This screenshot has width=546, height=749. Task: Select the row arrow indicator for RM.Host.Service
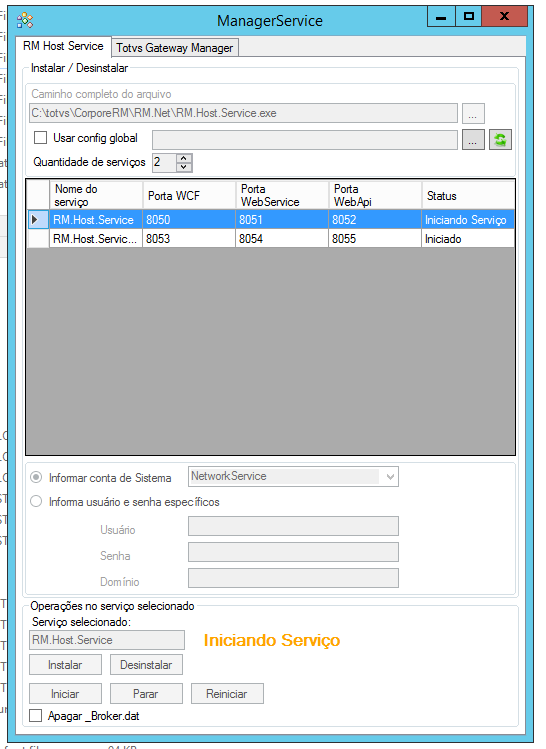pyautogui.click(x=38, y=220)
